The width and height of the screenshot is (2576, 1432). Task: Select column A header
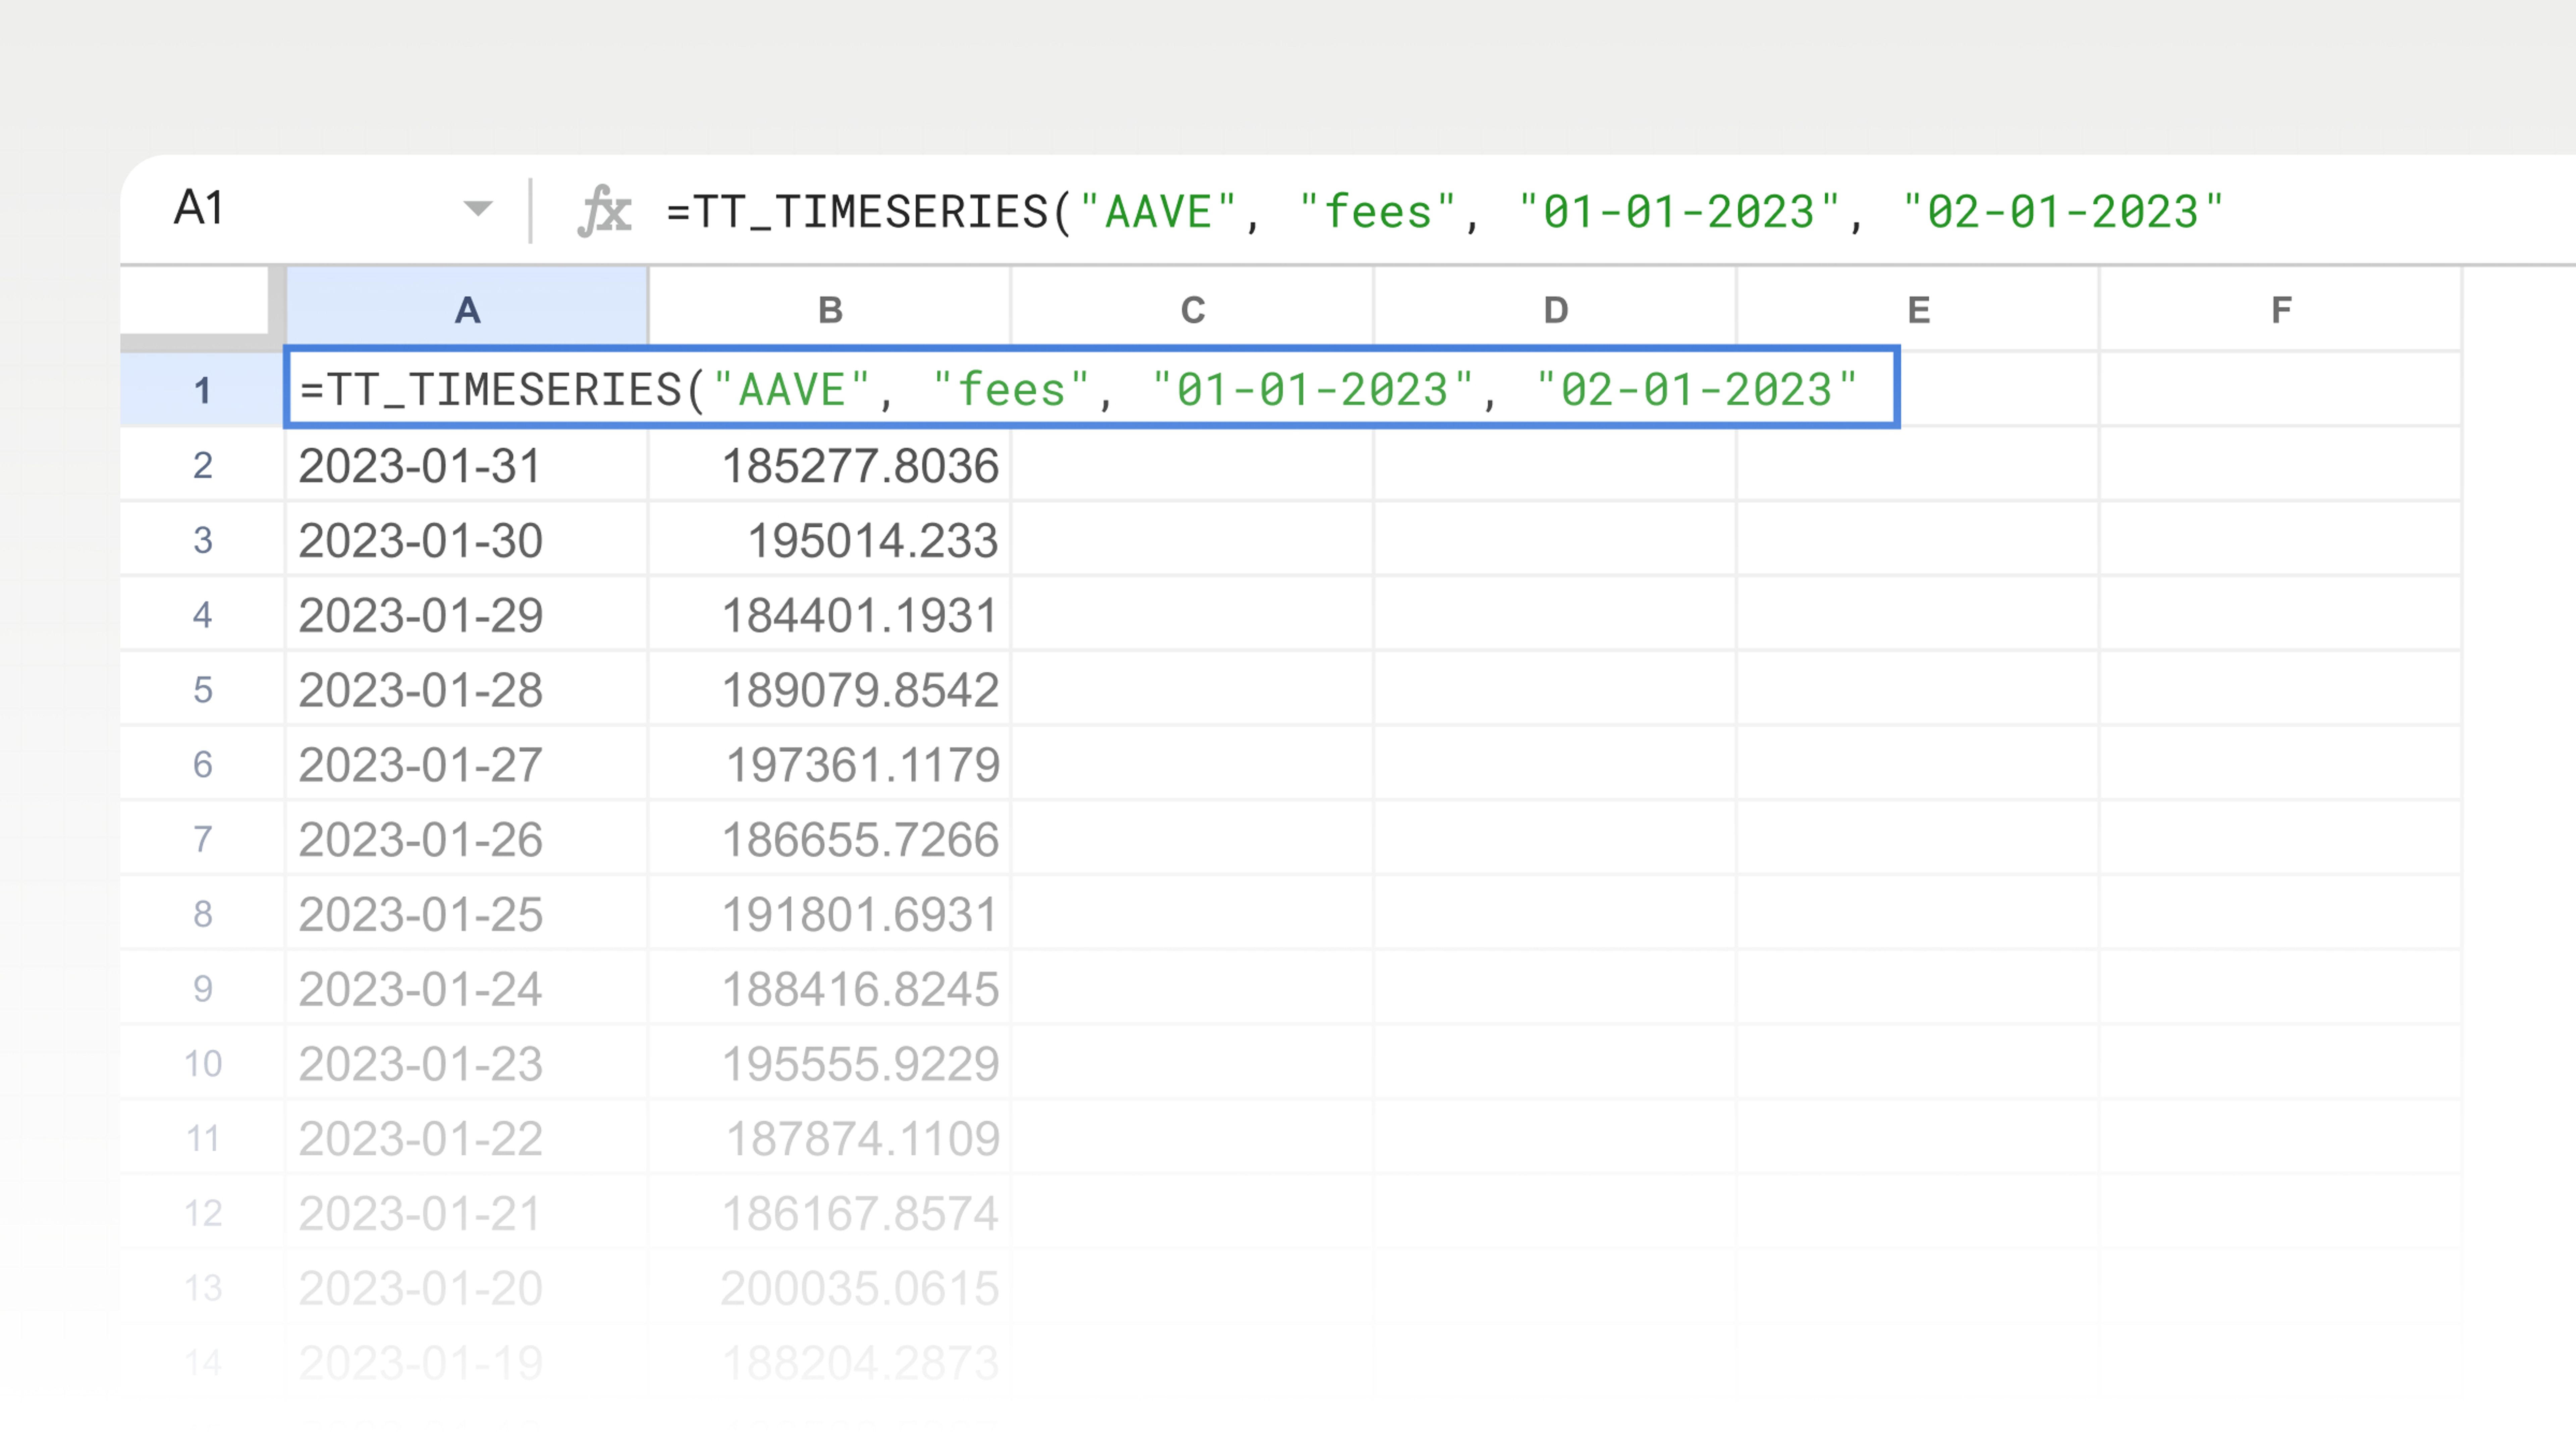[x=467, y=310]
